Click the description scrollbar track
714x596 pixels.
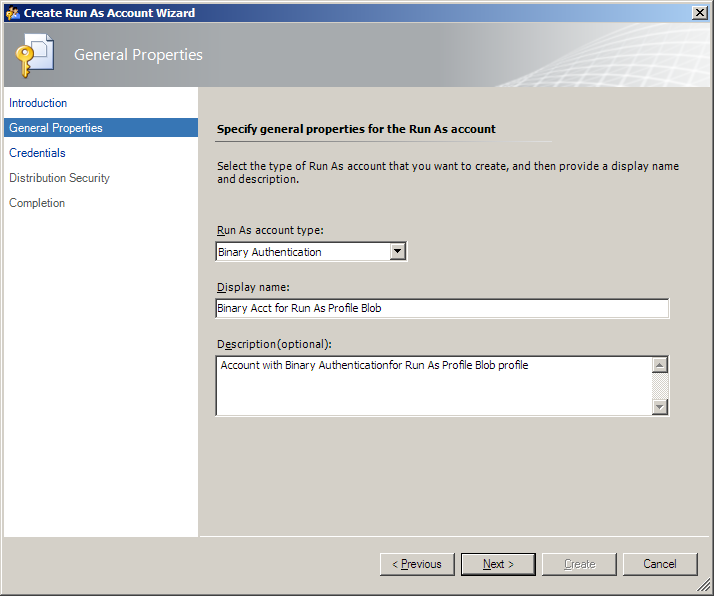(660, 386)
